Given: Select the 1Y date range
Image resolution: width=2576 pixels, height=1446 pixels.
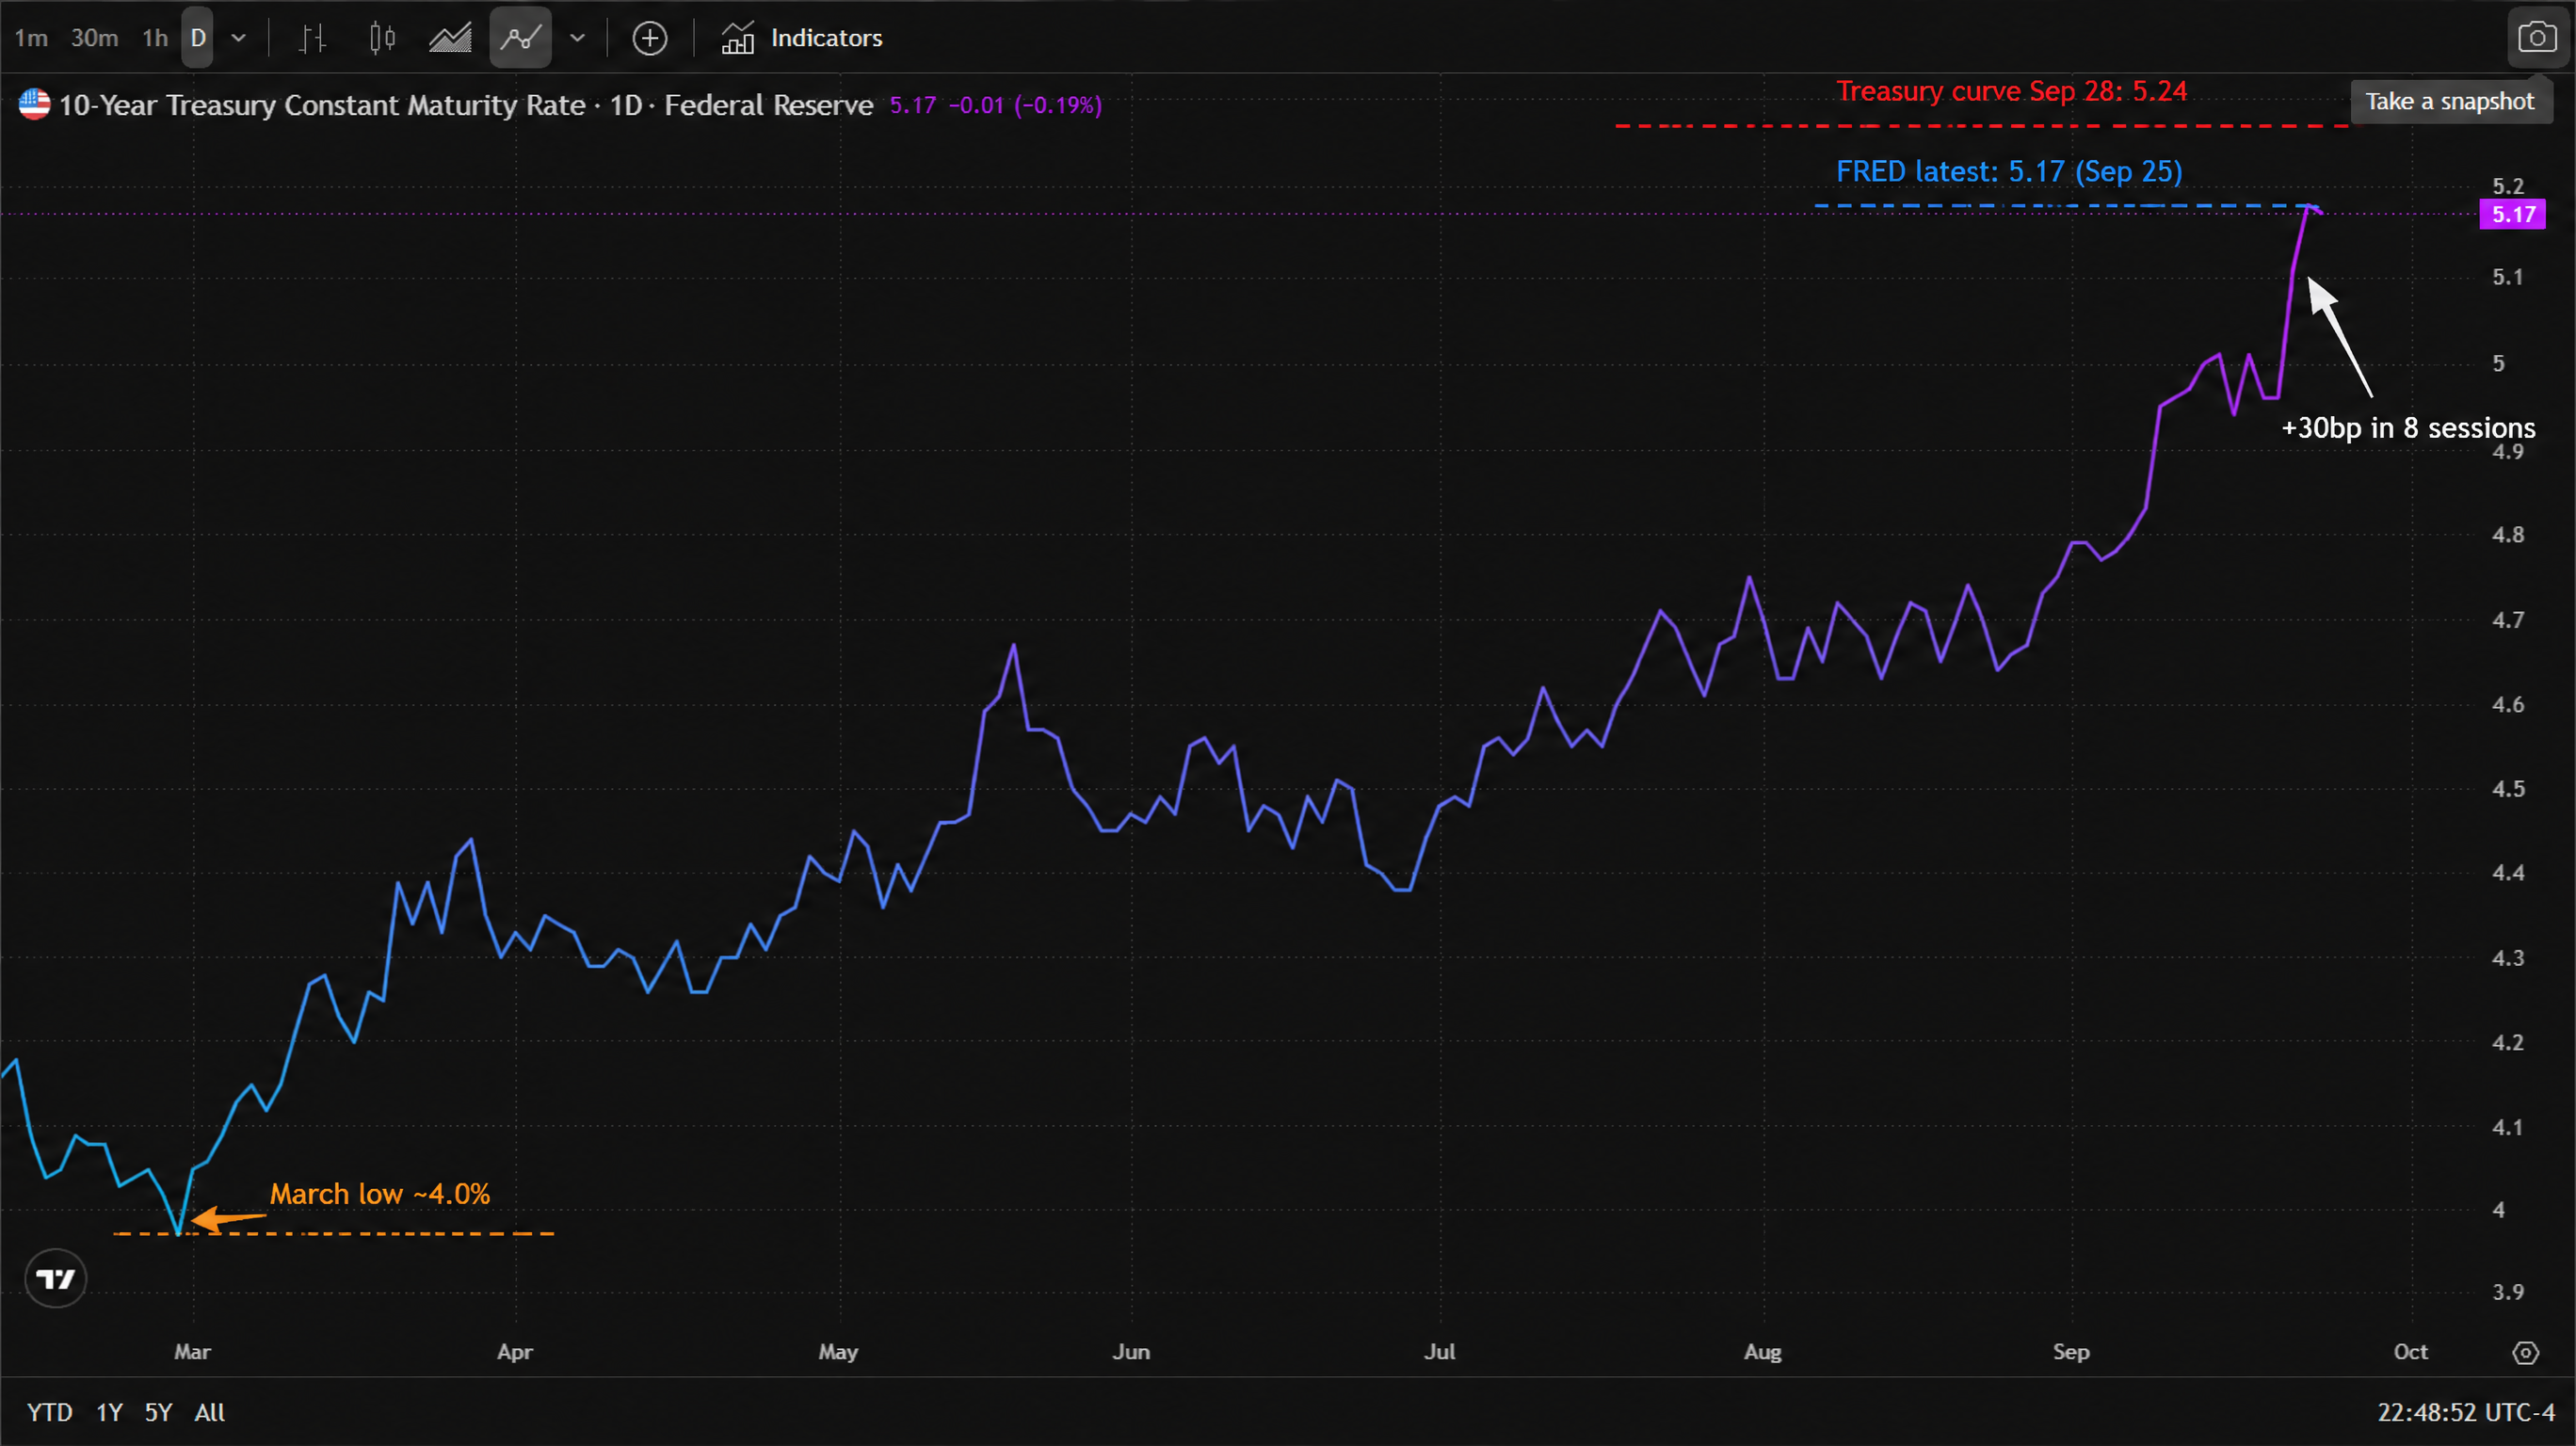Looking at the screenshot, I should [x=109, y=1412].
